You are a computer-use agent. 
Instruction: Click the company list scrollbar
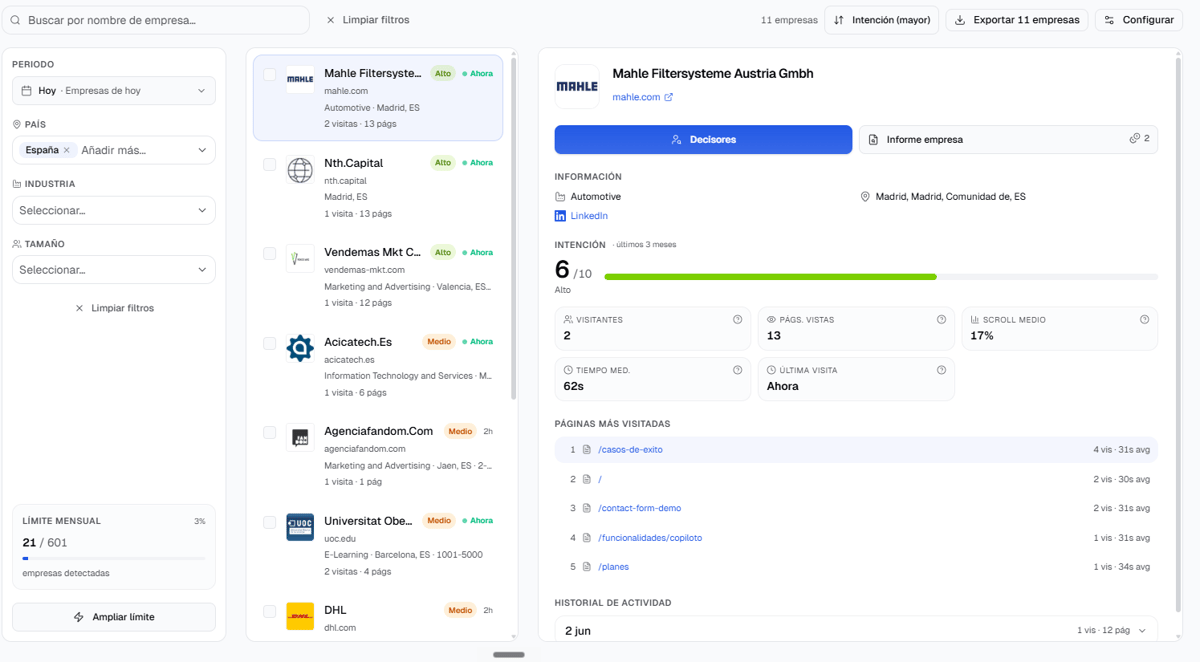tap(514, 229)
